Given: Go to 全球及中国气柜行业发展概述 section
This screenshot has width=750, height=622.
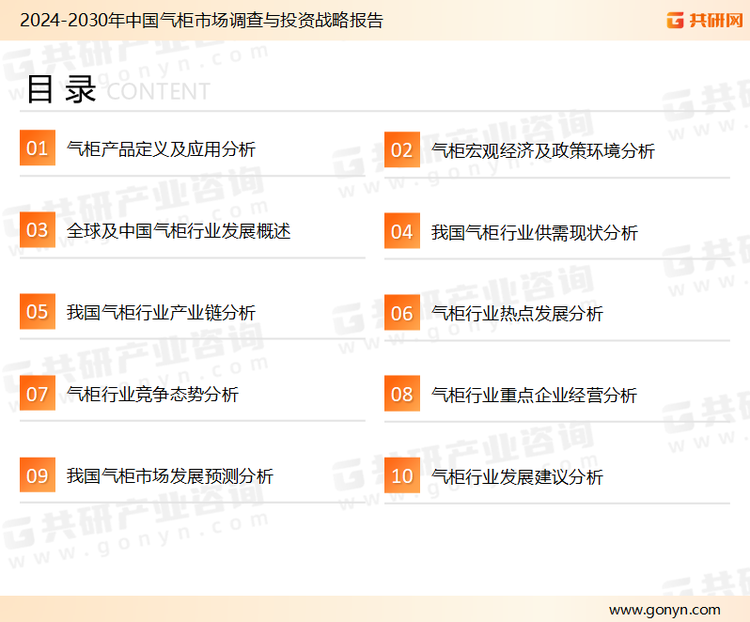Looking at the screenshot, I should (x=178, y=231).
